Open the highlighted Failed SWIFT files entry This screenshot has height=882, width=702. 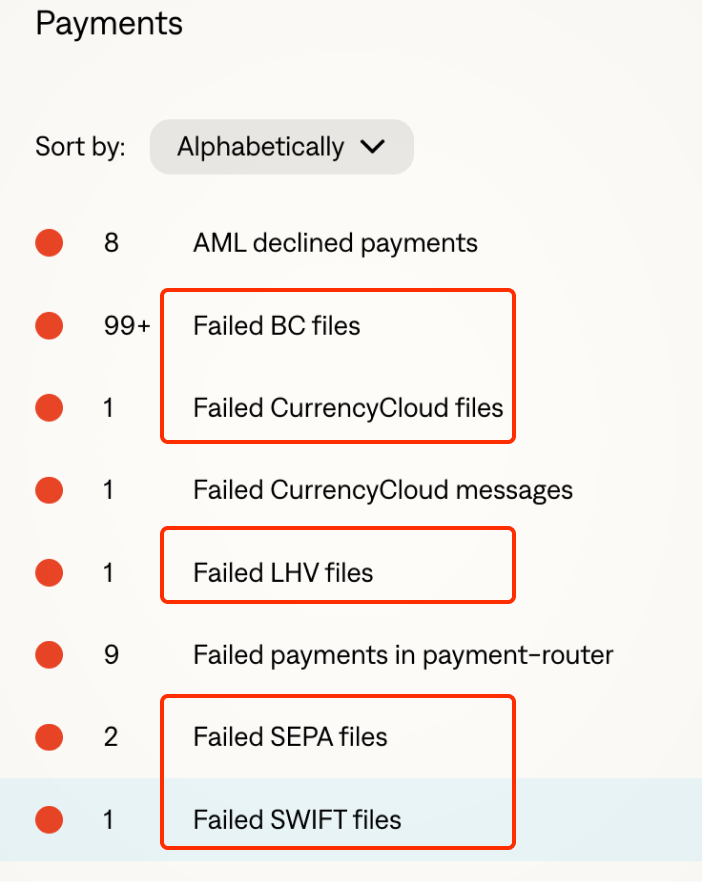[x=296, y=820]
